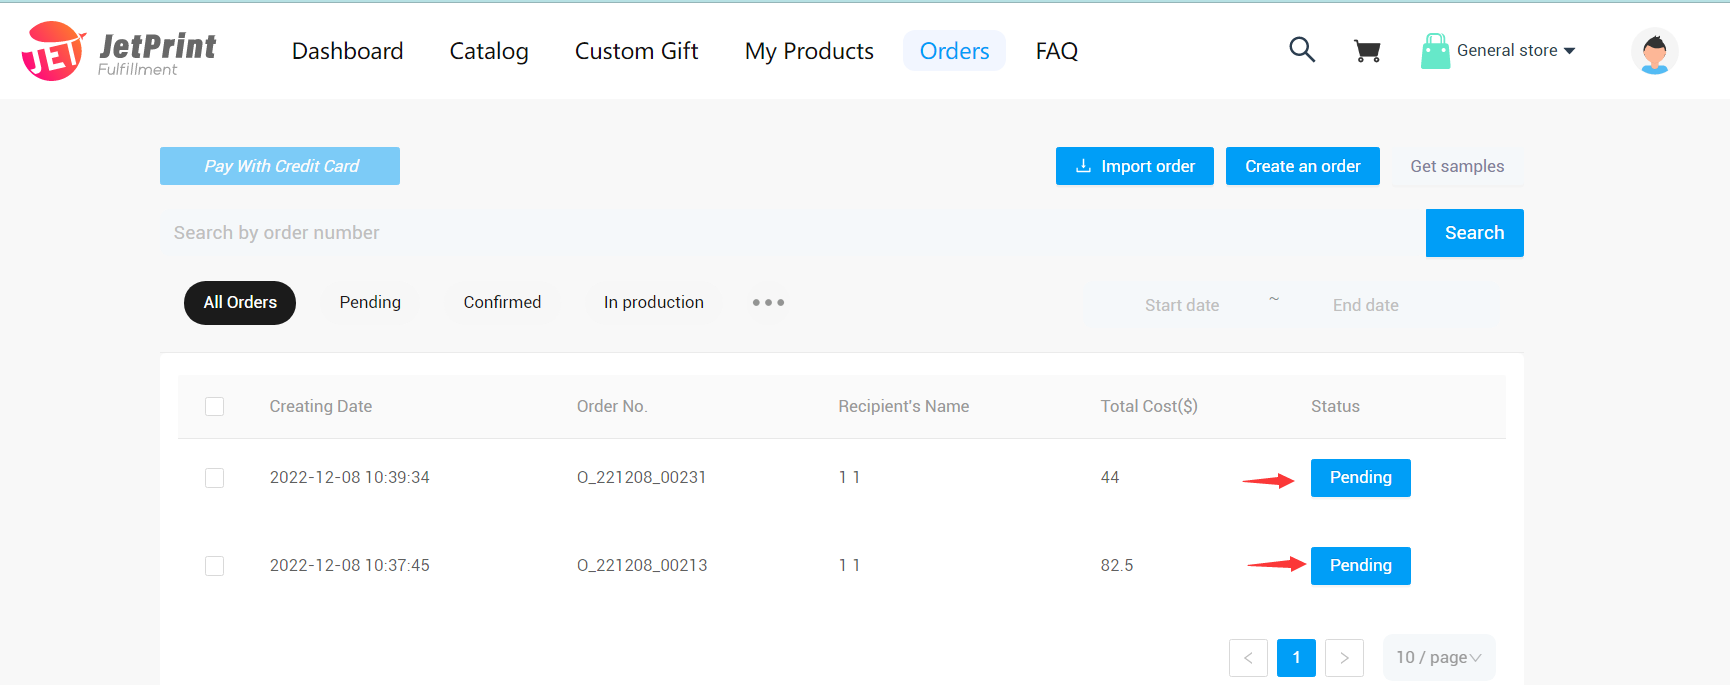This screenshot has width=1730, height=685.
Task: Show more status filters via ellipsis
Action: pos(768,302)
